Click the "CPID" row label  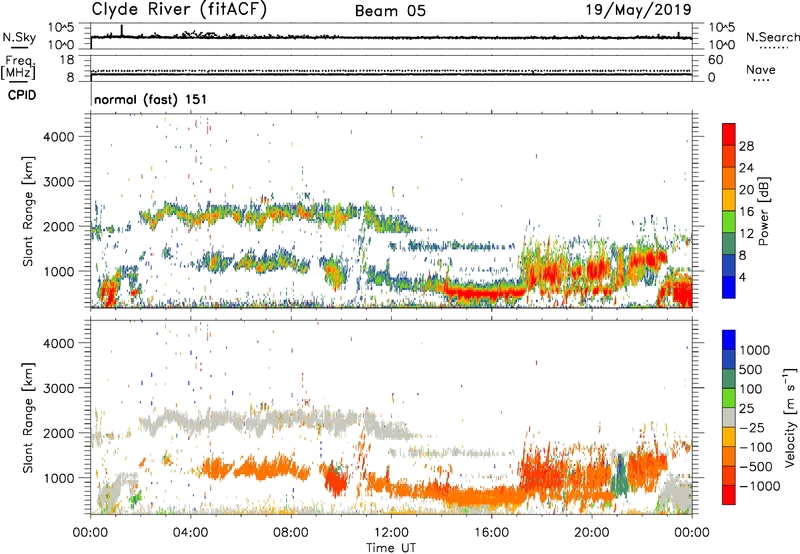click(x=22, y=95)
